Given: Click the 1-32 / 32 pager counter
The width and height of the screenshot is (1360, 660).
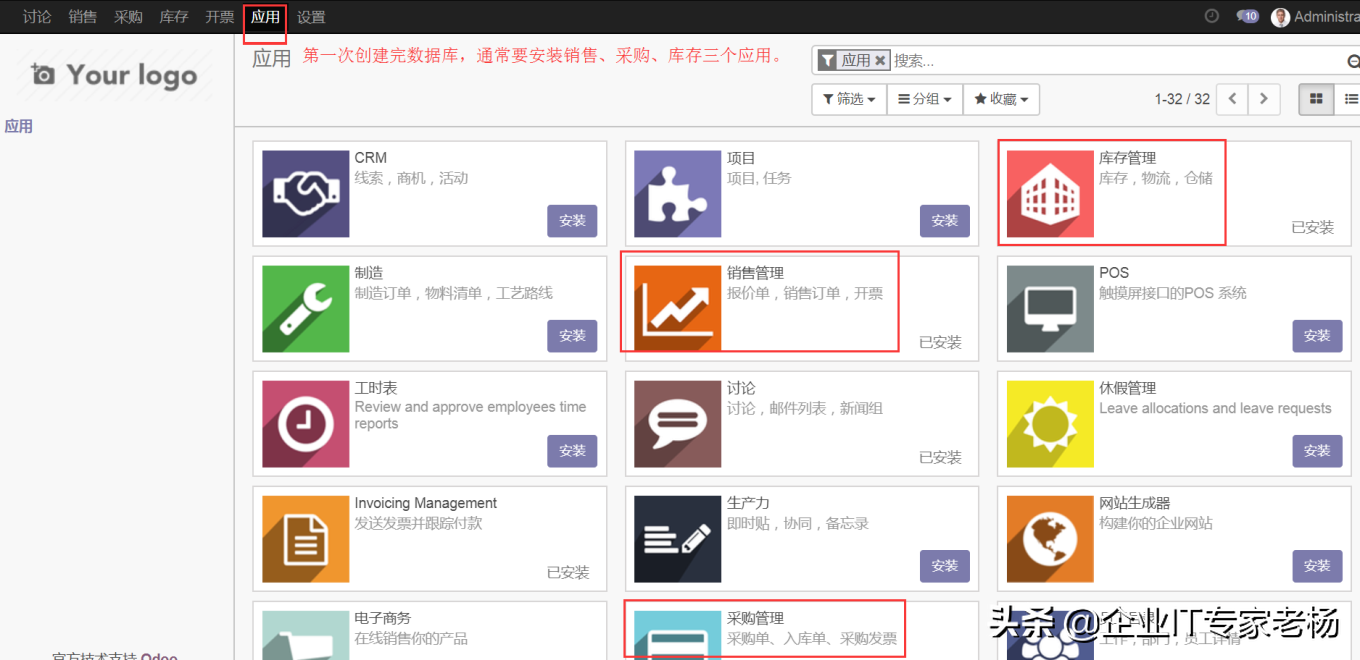Looking at the screenshot, I should pyautogui.click(x=1182, y=99).
